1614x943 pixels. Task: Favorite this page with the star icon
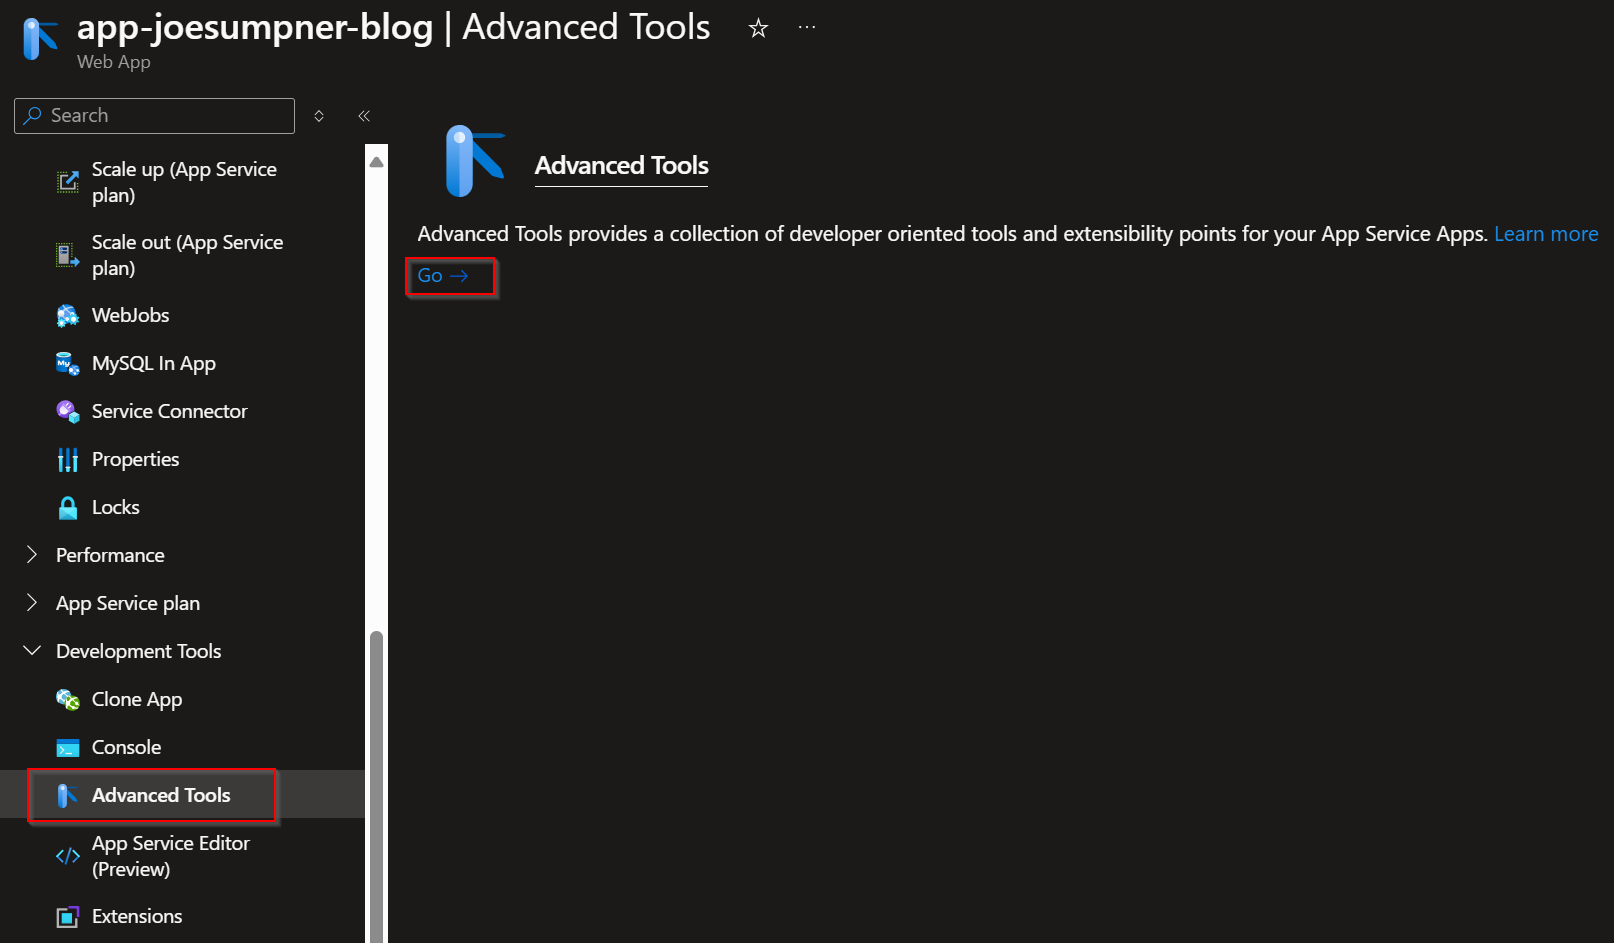758,28
